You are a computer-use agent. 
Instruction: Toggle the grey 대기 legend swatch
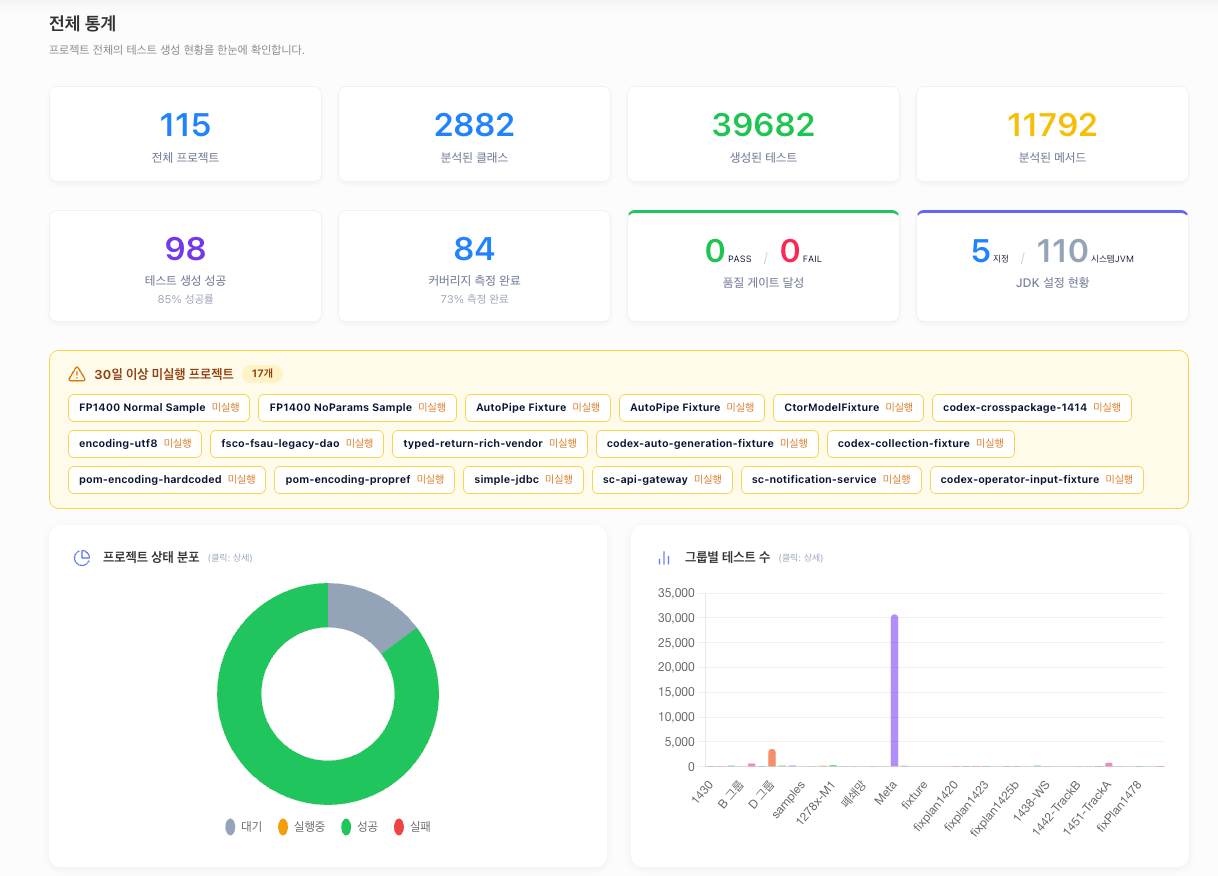[231, 827]
